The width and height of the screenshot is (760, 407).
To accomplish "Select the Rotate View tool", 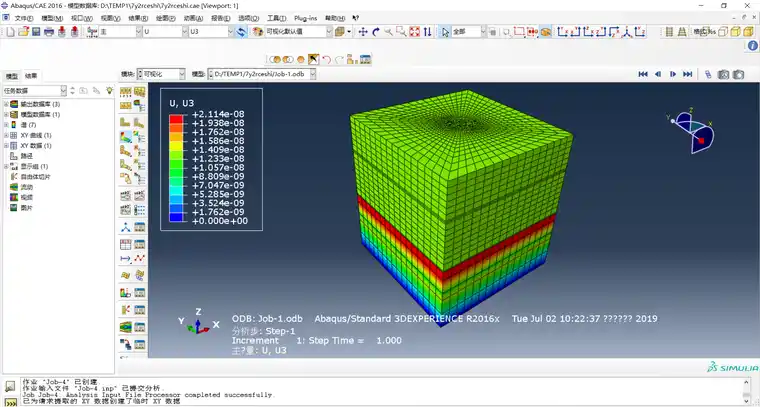I will tap(376, 32).
